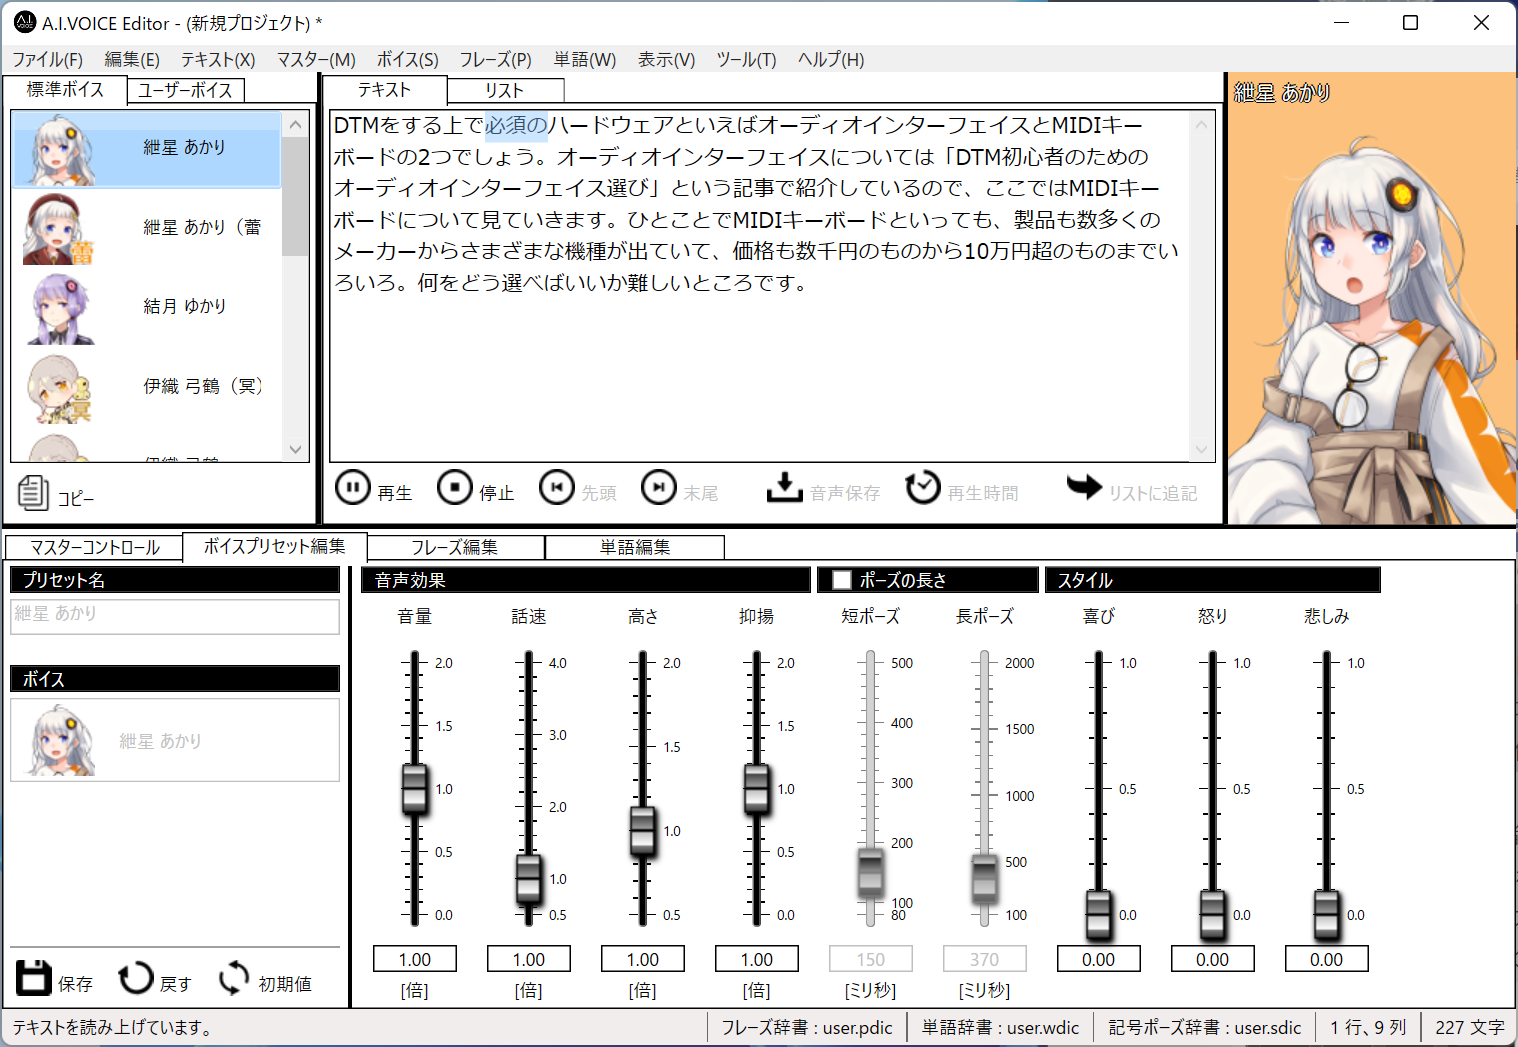
Task: Click the リストに追記 arrow icon
Action: coord(1084,487)
